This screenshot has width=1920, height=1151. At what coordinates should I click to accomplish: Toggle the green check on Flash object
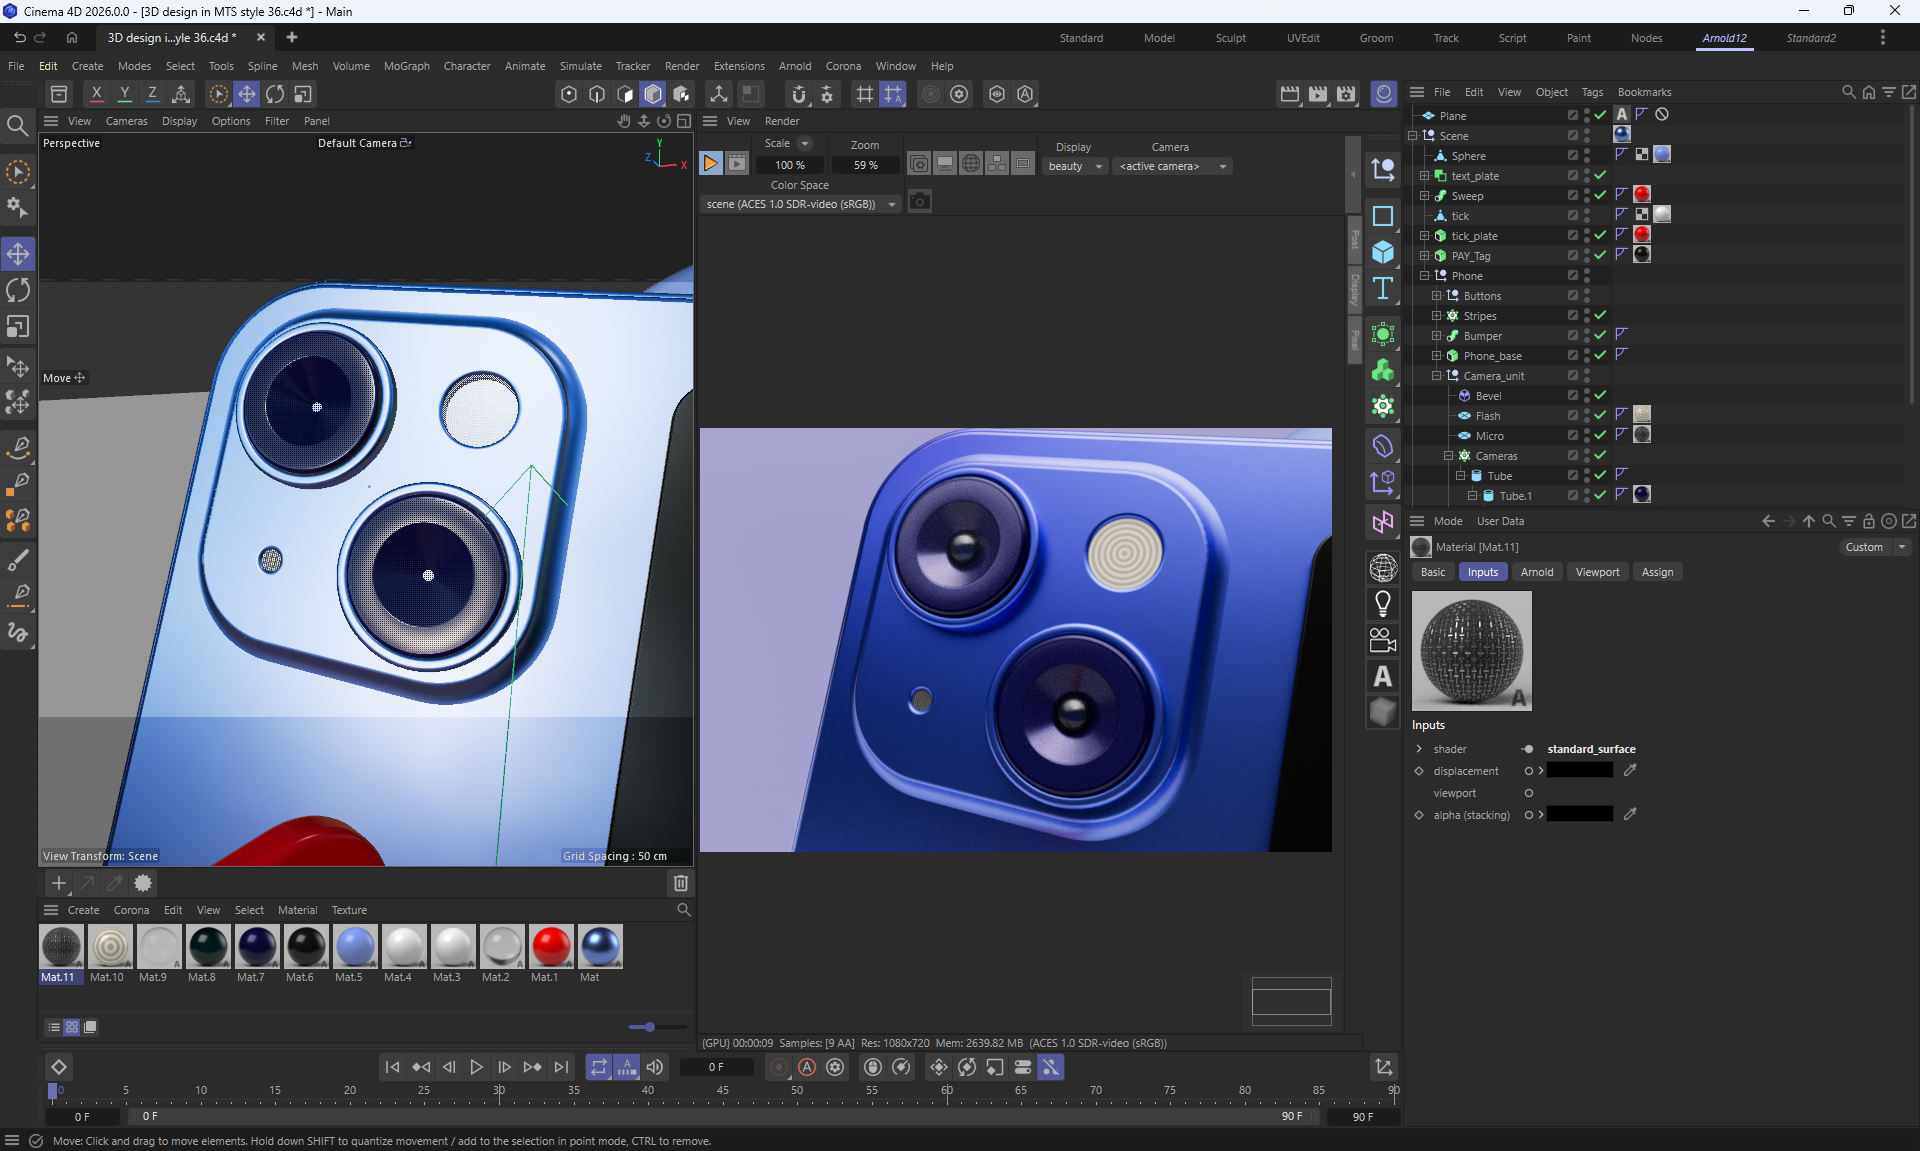[x=1600, y=415]
